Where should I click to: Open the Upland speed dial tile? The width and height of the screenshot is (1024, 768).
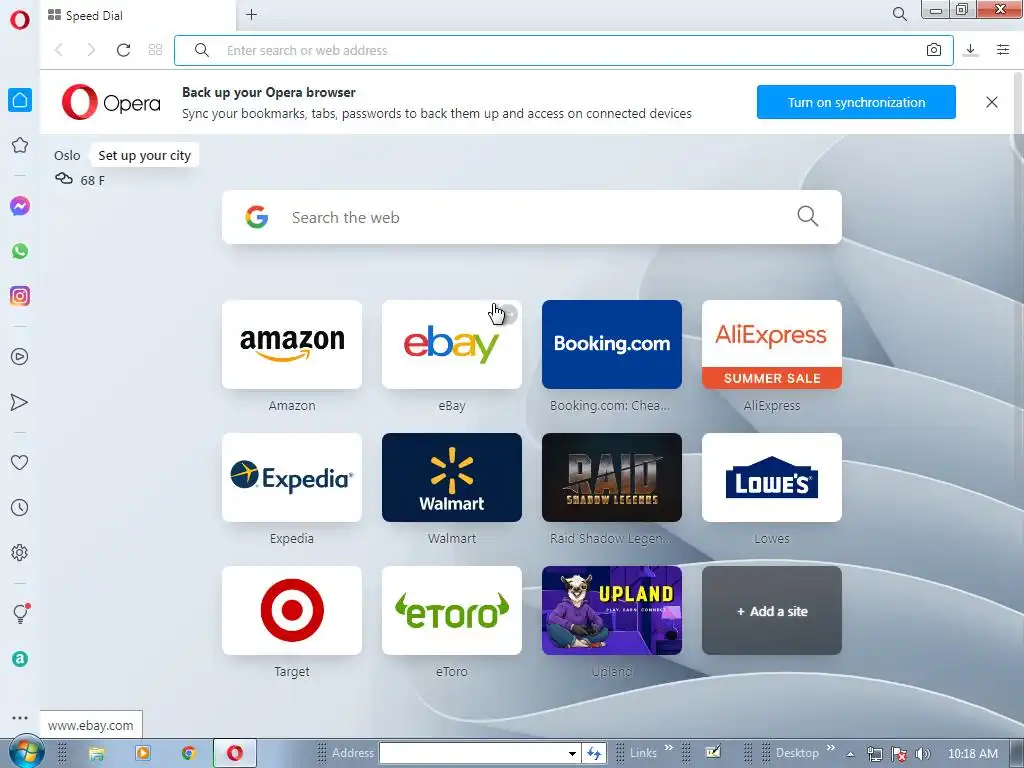pos(612,611)
